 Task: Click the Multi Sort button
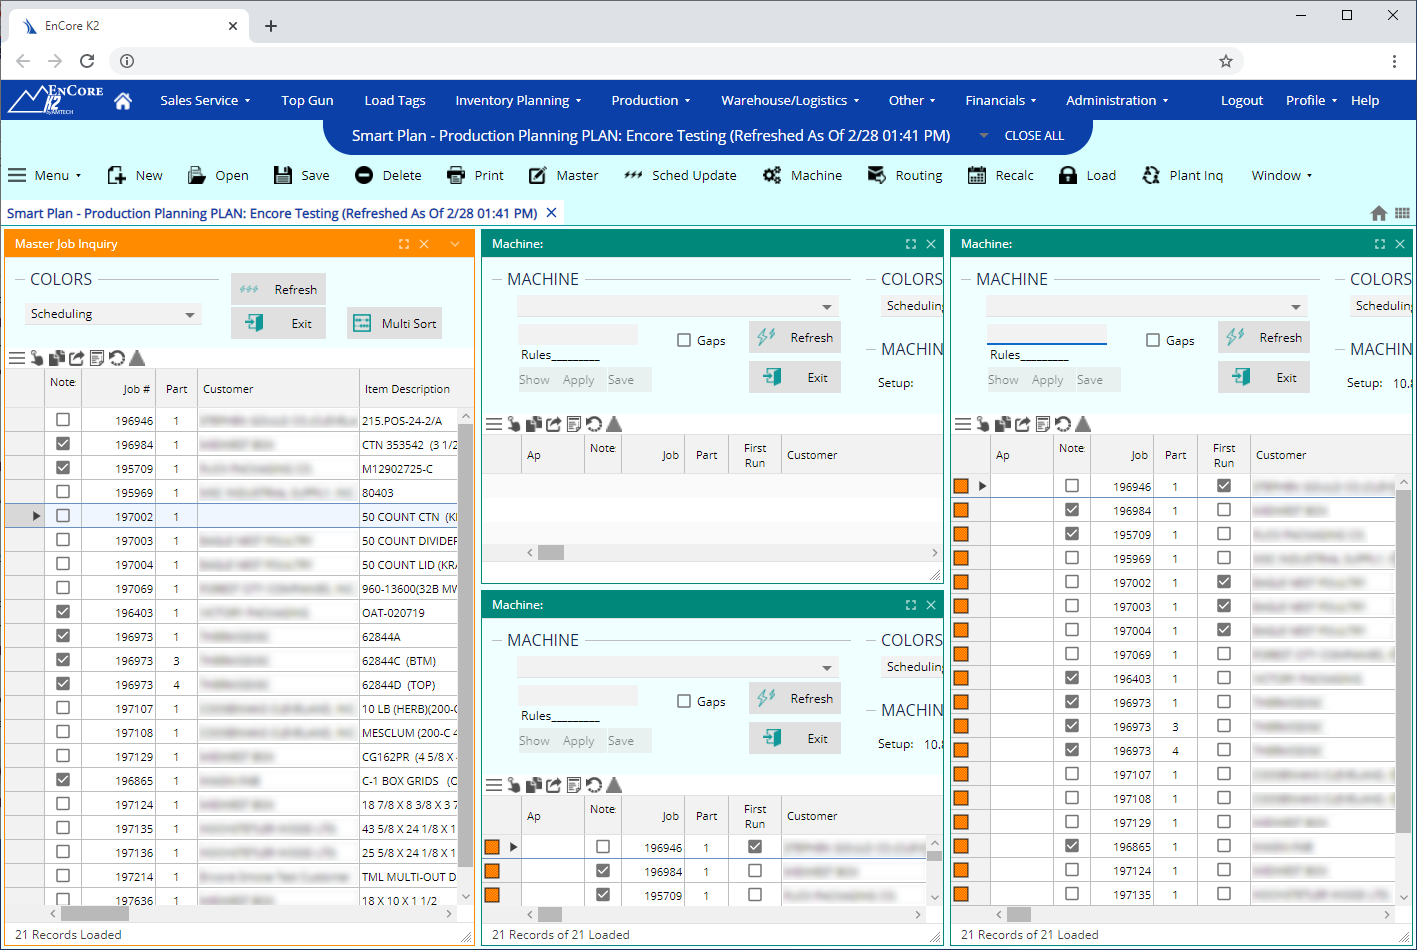(x=395, y=323)
